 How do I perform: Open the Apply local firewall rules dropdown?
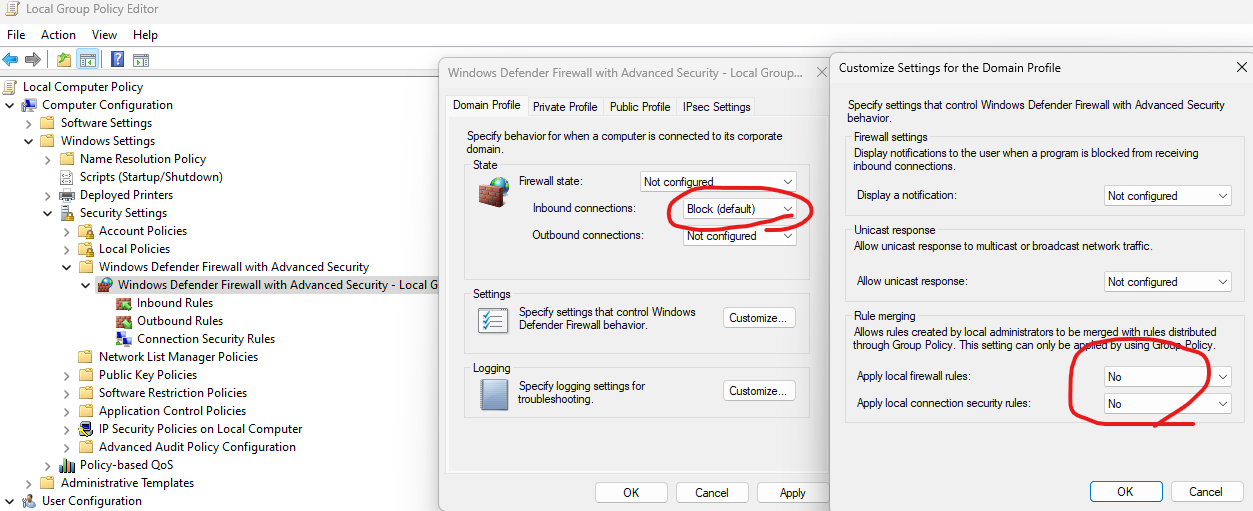[1167, 377]
